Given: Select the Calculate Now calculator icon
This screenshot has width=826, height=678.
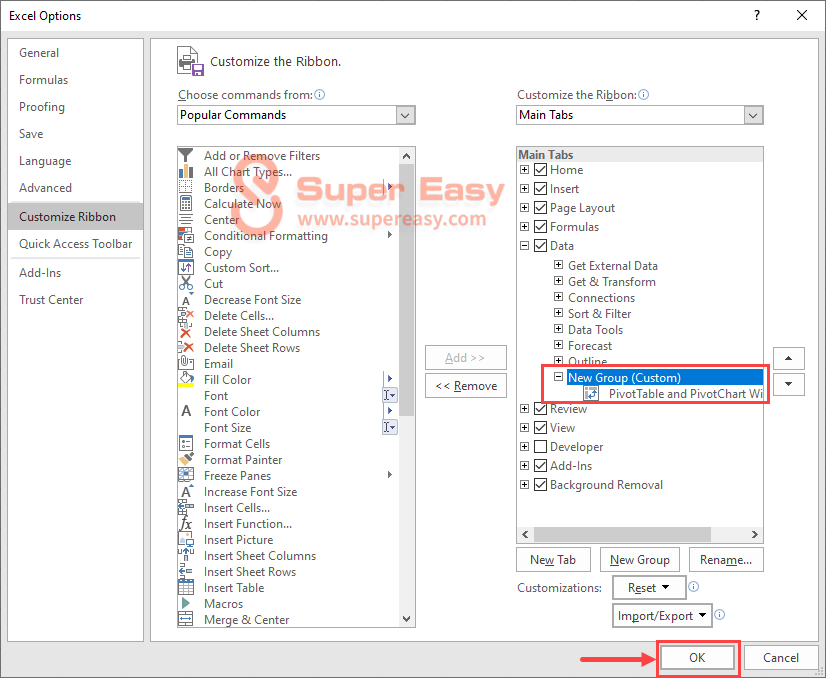Looking at the screenshot, I should (185, 203).
